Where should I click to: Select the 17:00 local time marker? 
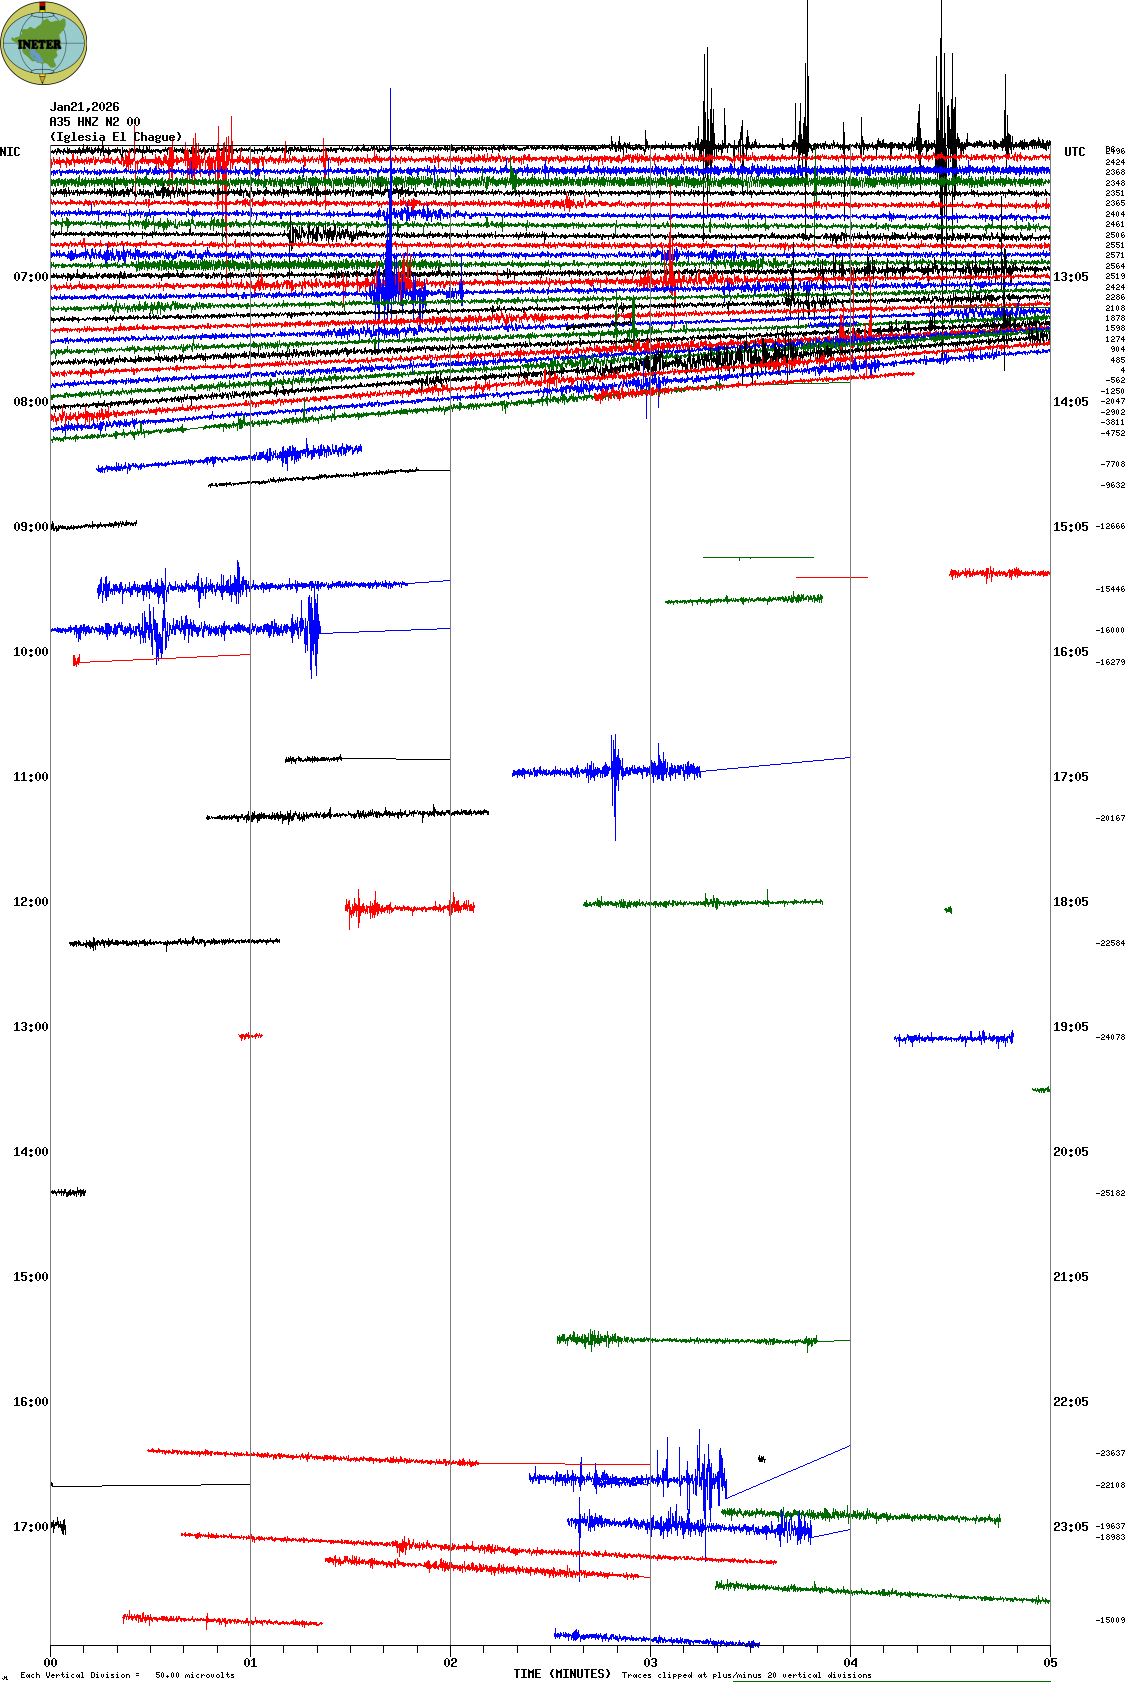[30, 1527]
